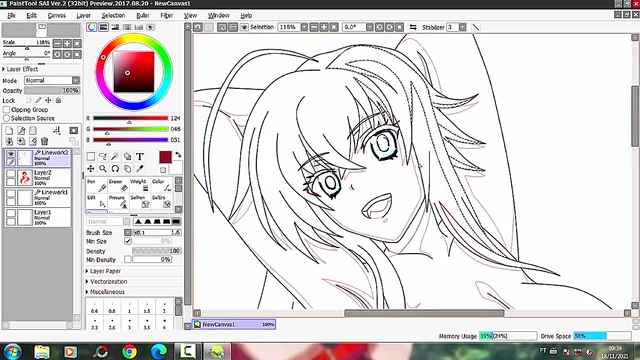The height and width of the screenshot is (360, 640).
Task: Choose the 3.5 brush size preset
Action: click(147, 323)
